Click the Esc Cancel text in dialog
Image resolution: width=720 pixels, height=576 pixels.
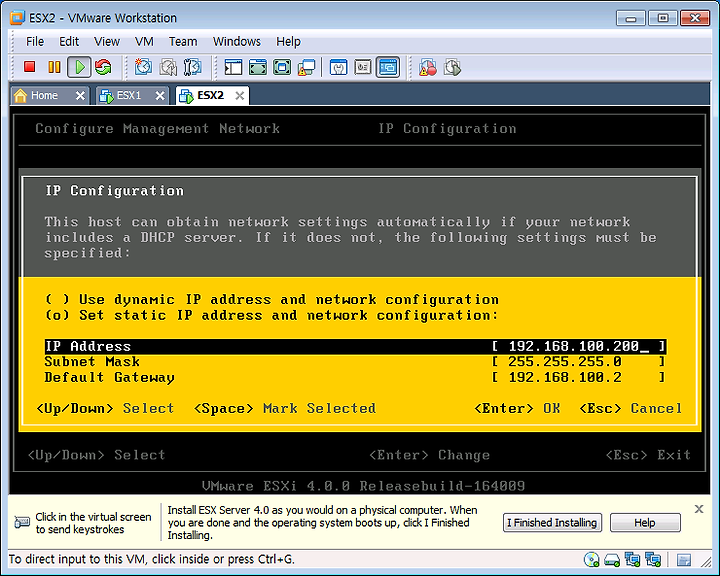click(630, 408)
